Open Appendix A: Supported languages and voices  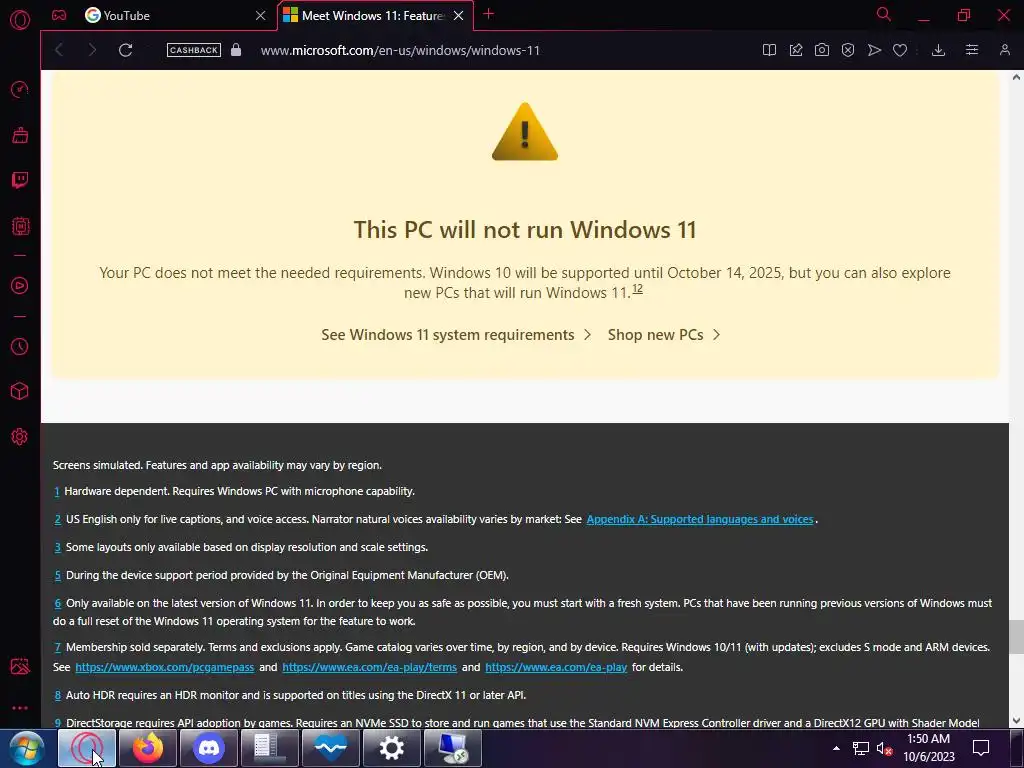[x=699, y=519]
